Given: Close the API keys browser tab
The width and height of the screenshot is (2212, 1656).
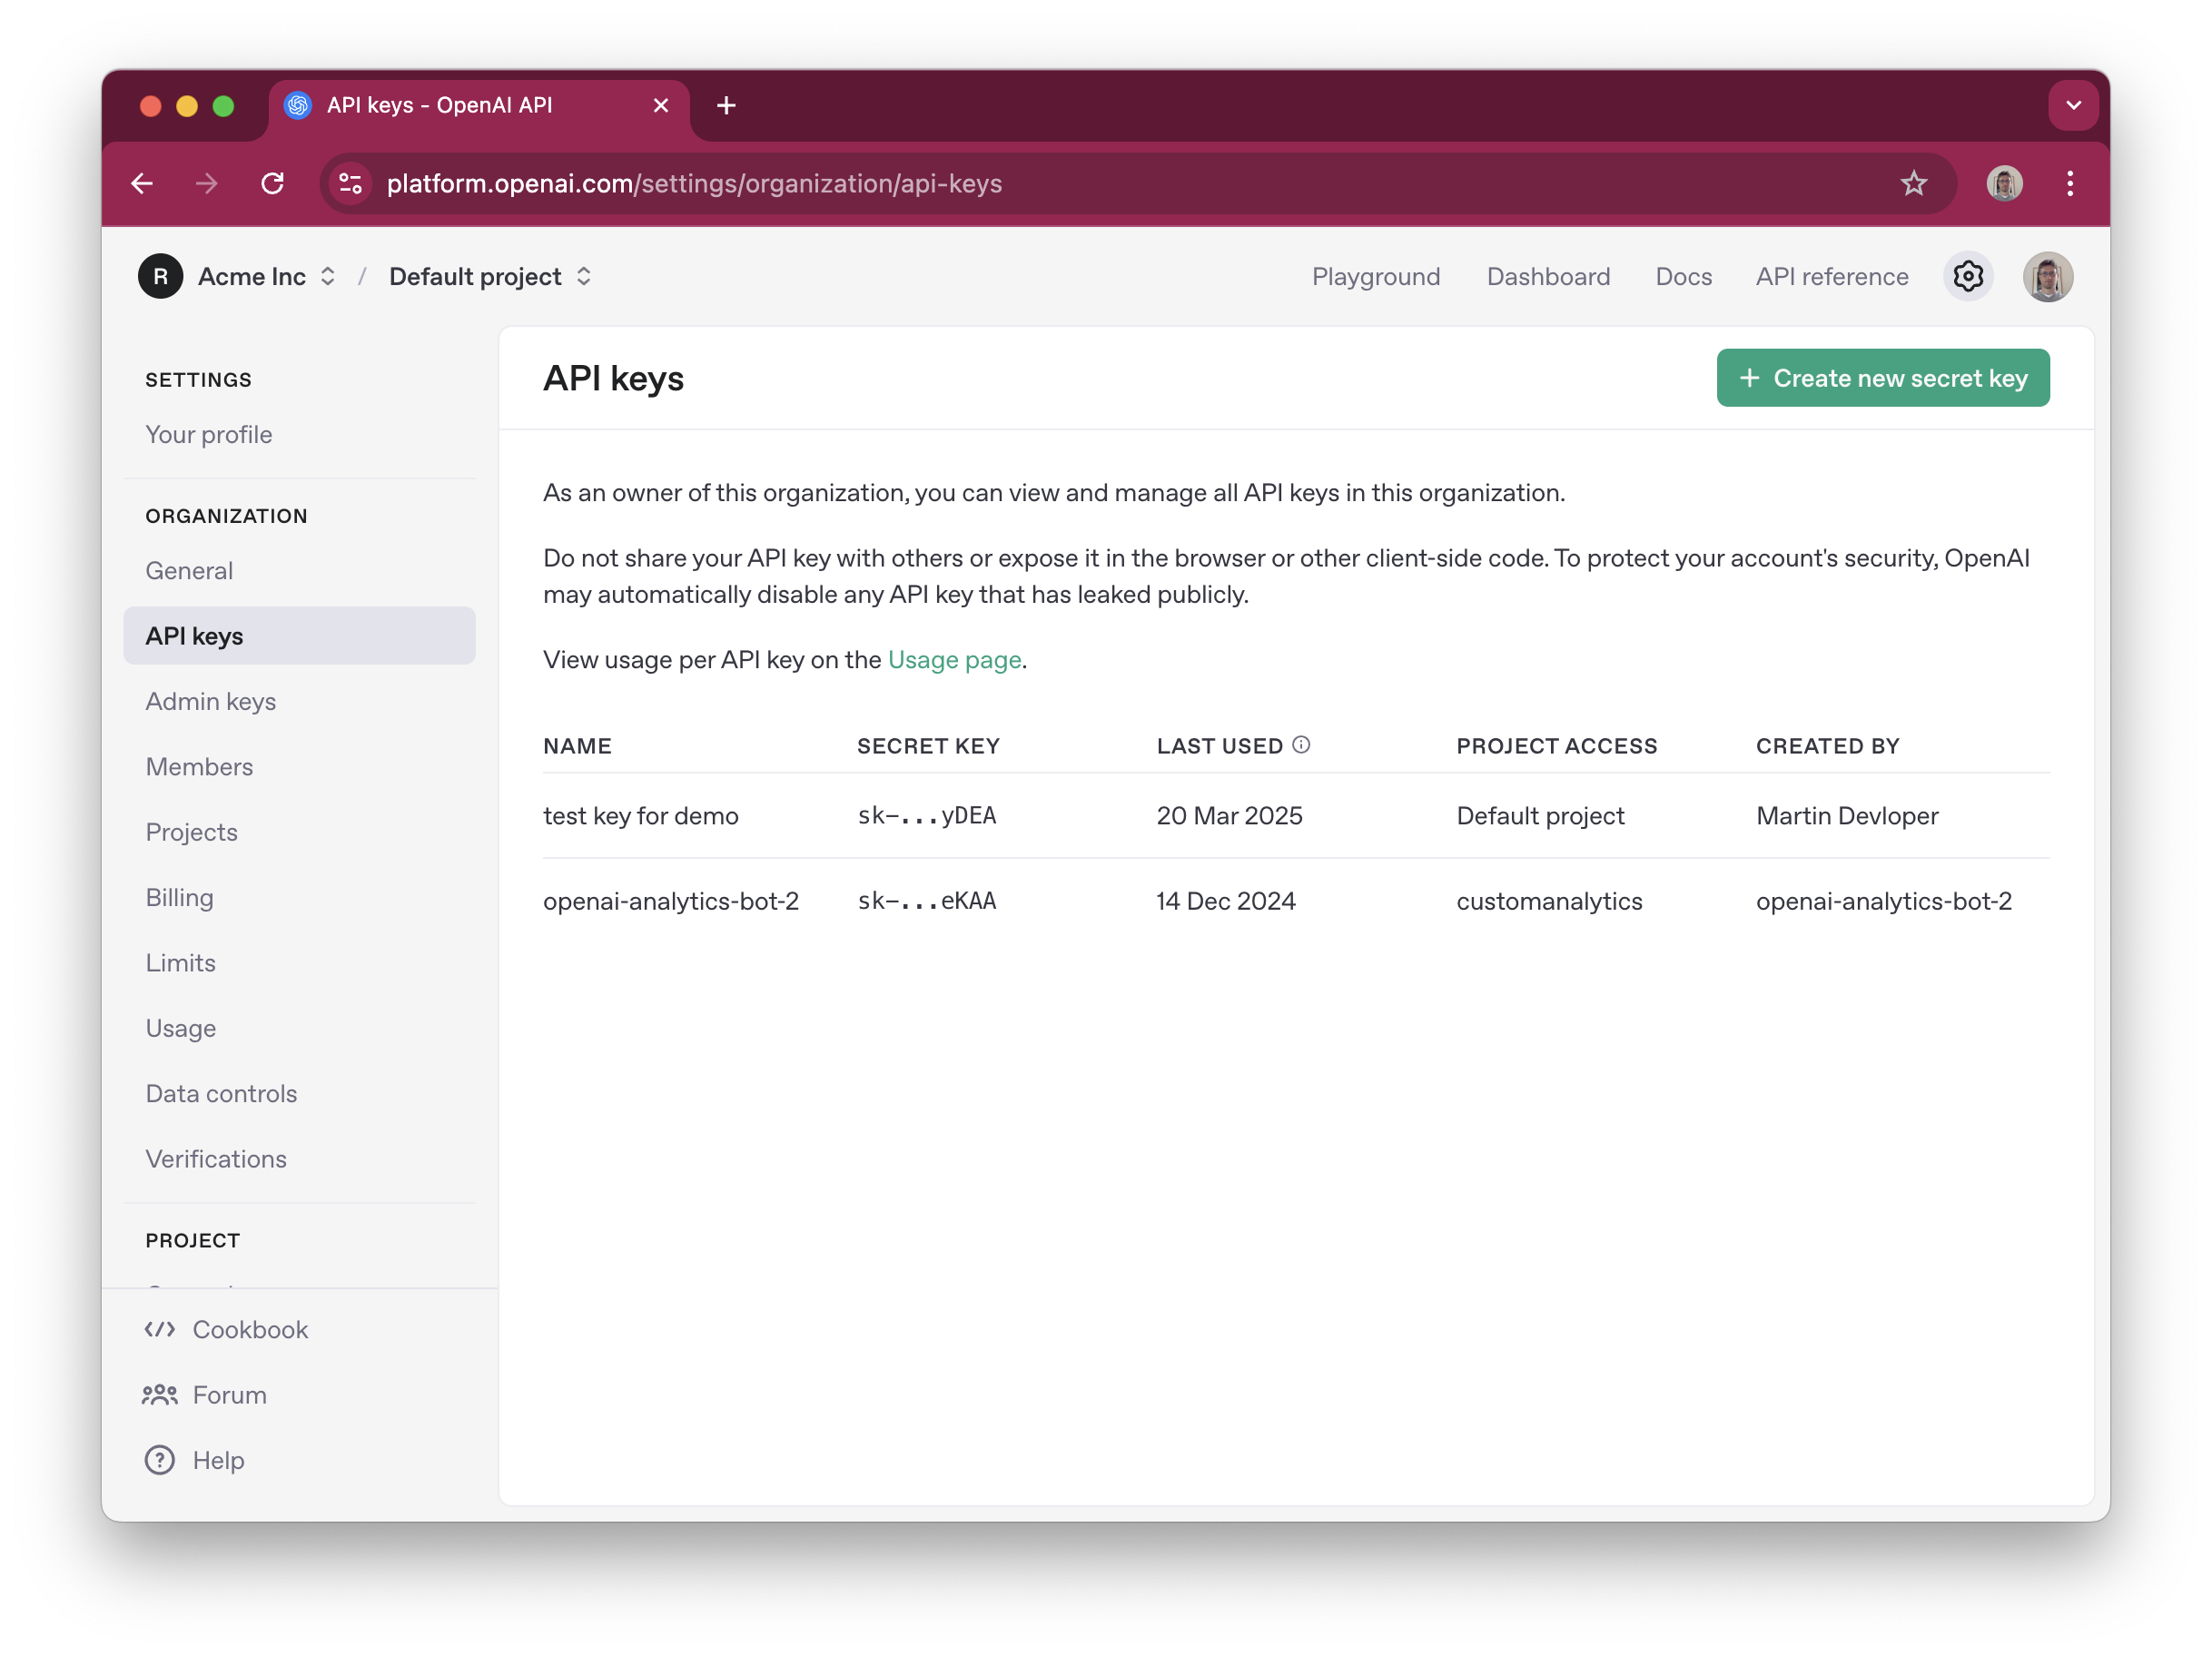Looking at the screenshot, I should (661, 105).
